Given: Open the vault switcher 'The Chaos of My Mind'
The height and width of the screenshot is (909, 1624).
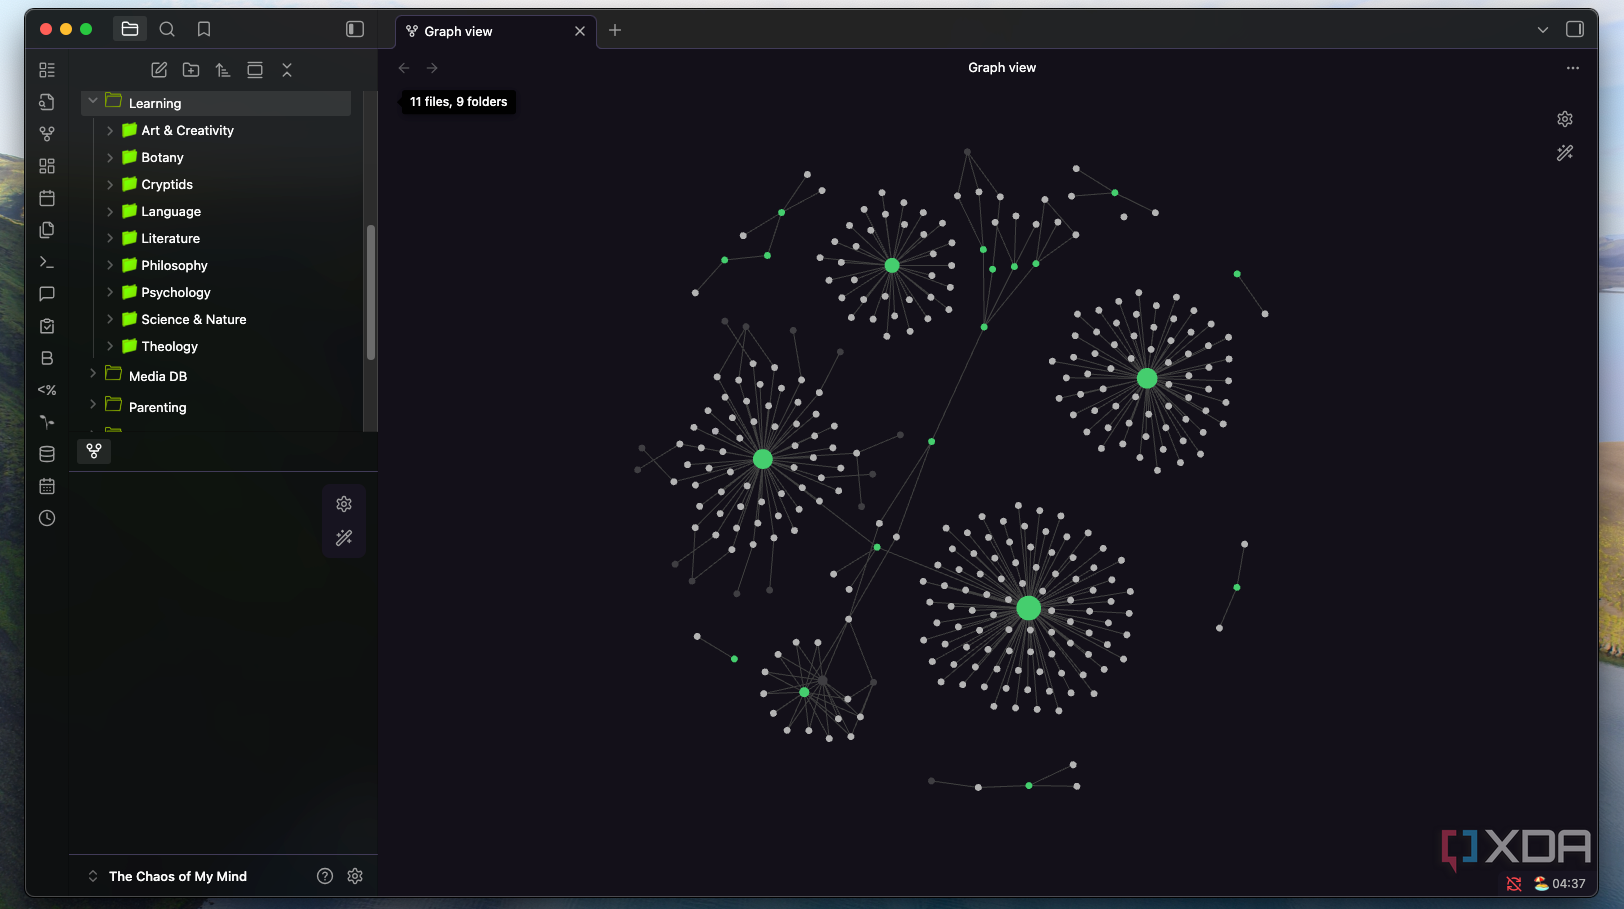Looking at the screenshot, I should 167,876.
